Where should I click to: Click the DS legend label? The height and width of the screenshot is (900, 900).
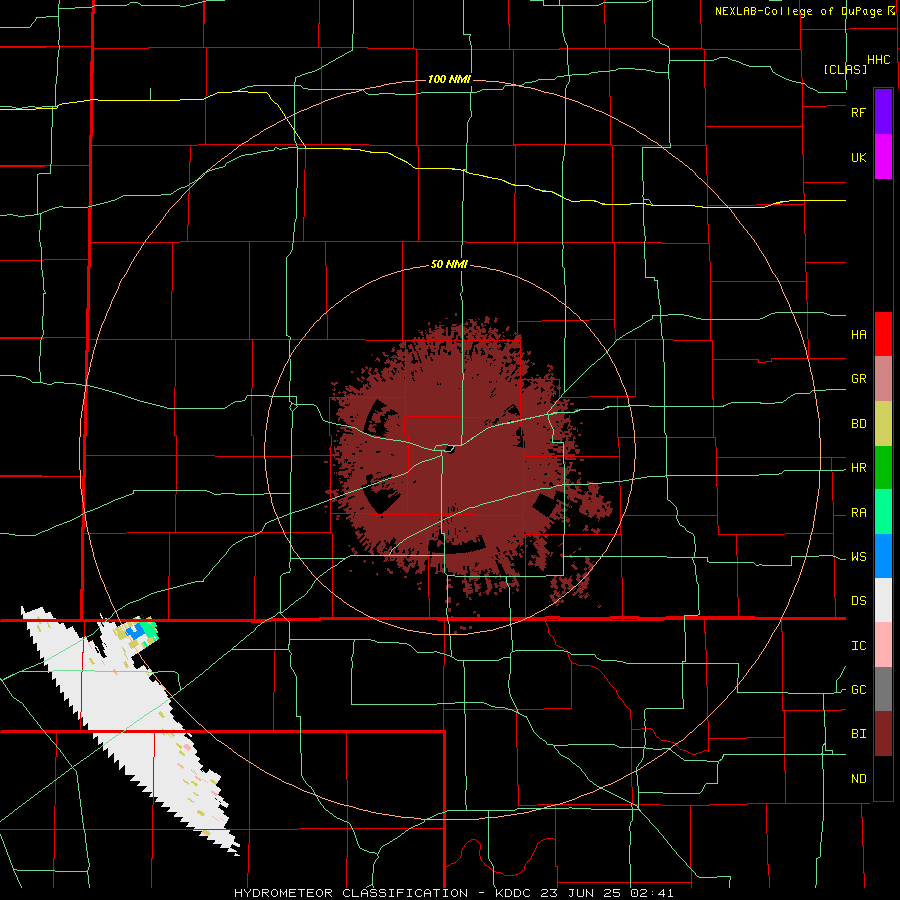(x=858, y=601)
